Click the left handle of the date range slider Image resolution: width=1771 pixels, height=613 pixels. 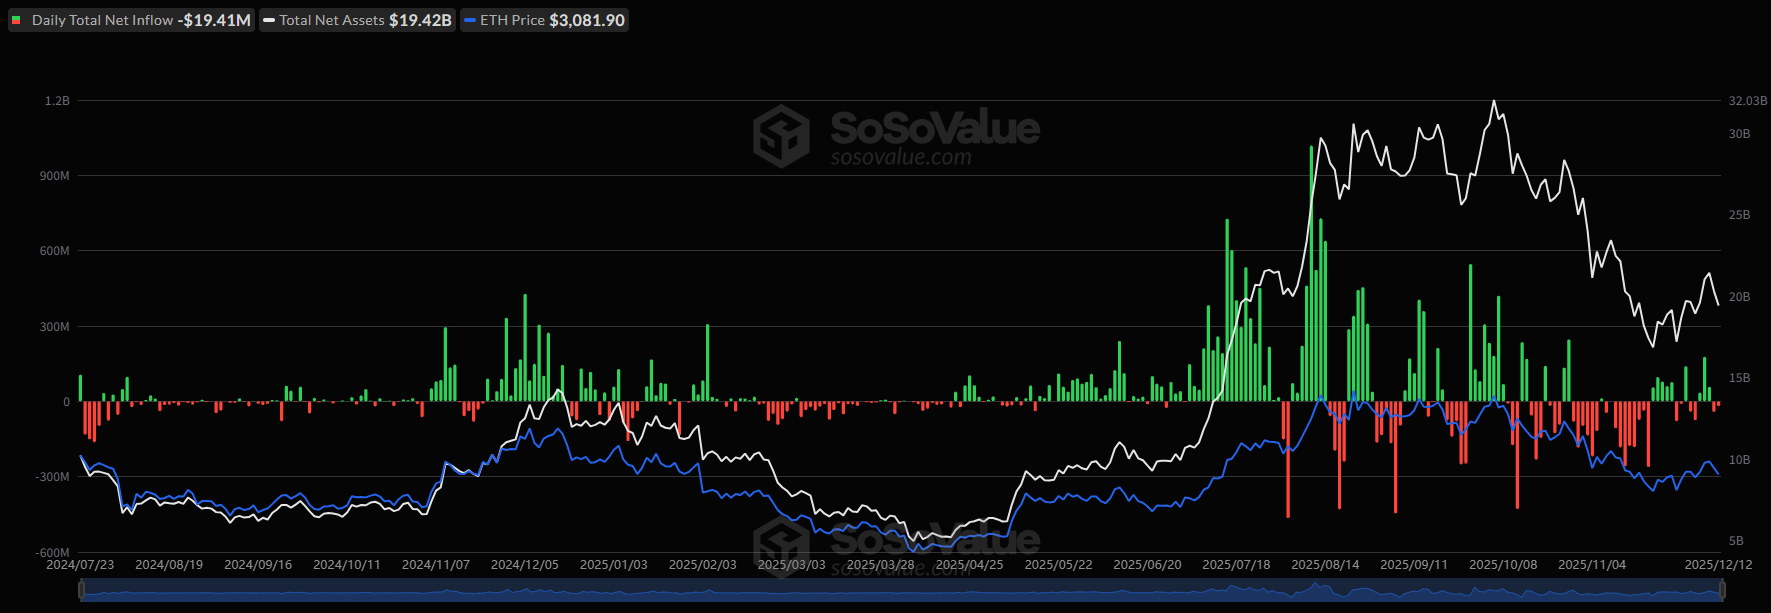pyautogui.click(x=80, y=591)
